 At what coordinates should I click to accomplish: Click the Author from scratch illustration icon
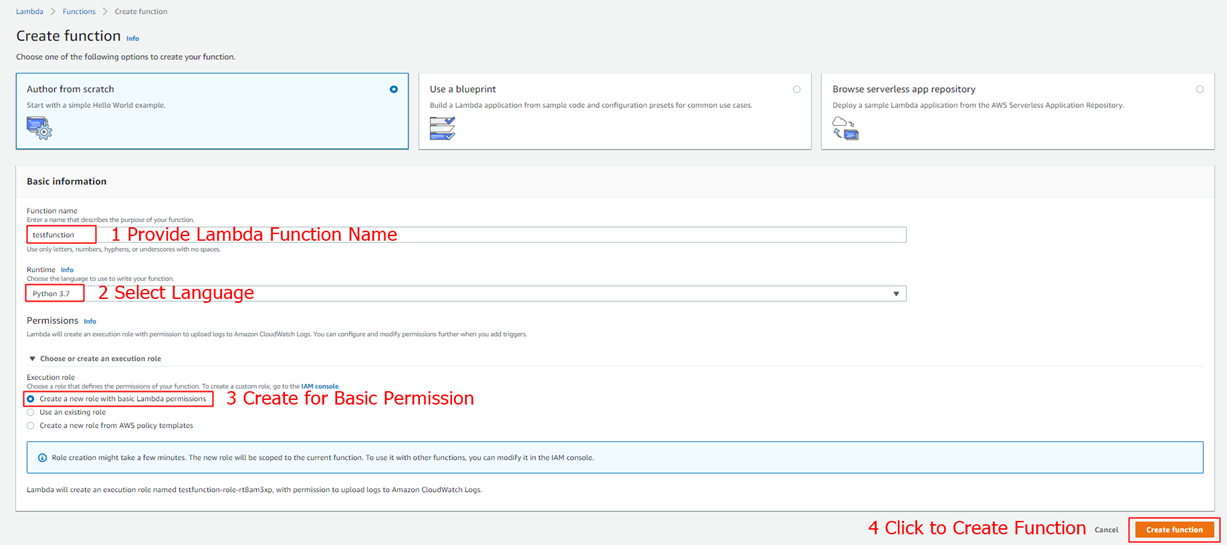40,127
